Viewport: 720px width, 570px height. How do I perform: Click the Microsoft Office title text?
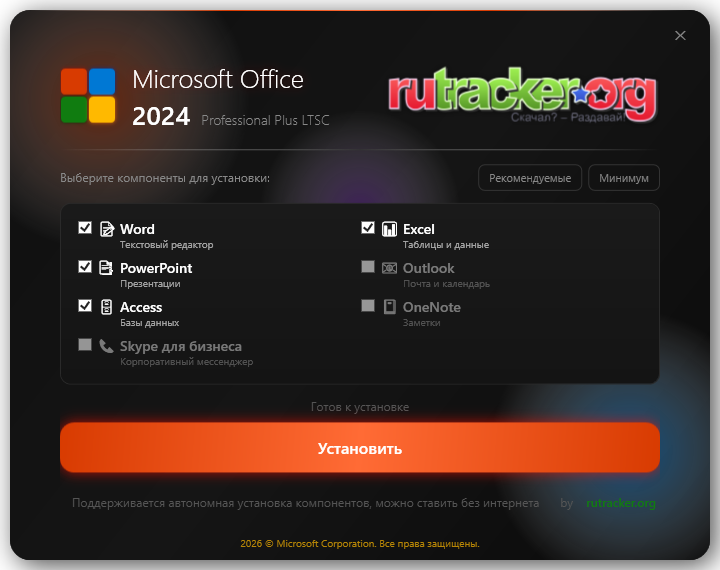click(218, 79)
